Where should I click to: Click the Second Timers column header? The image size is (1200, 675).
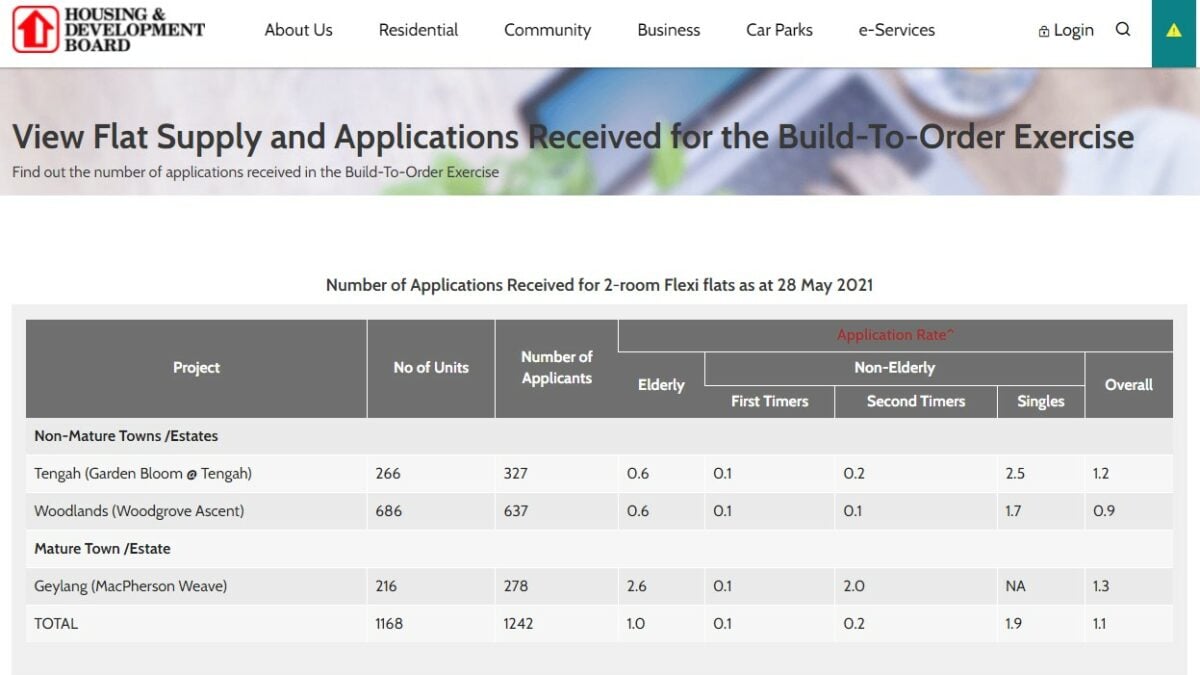pyautogui.click(x=915, y=401)
